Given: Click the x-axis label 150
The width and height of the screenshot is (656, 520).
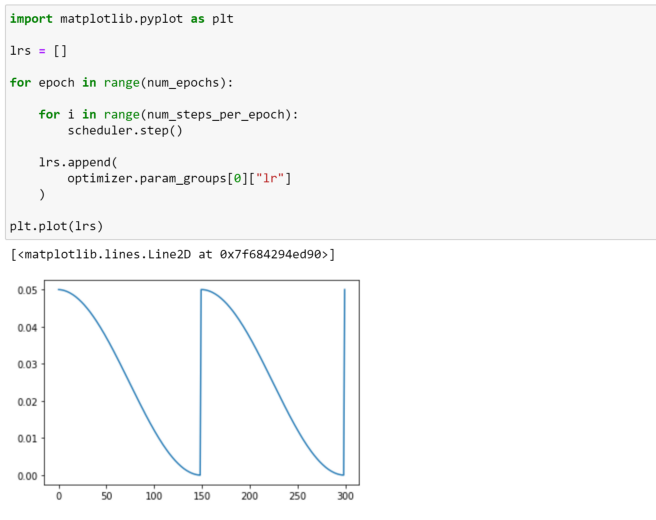Looking at the screenshot, I should point(202,496).
